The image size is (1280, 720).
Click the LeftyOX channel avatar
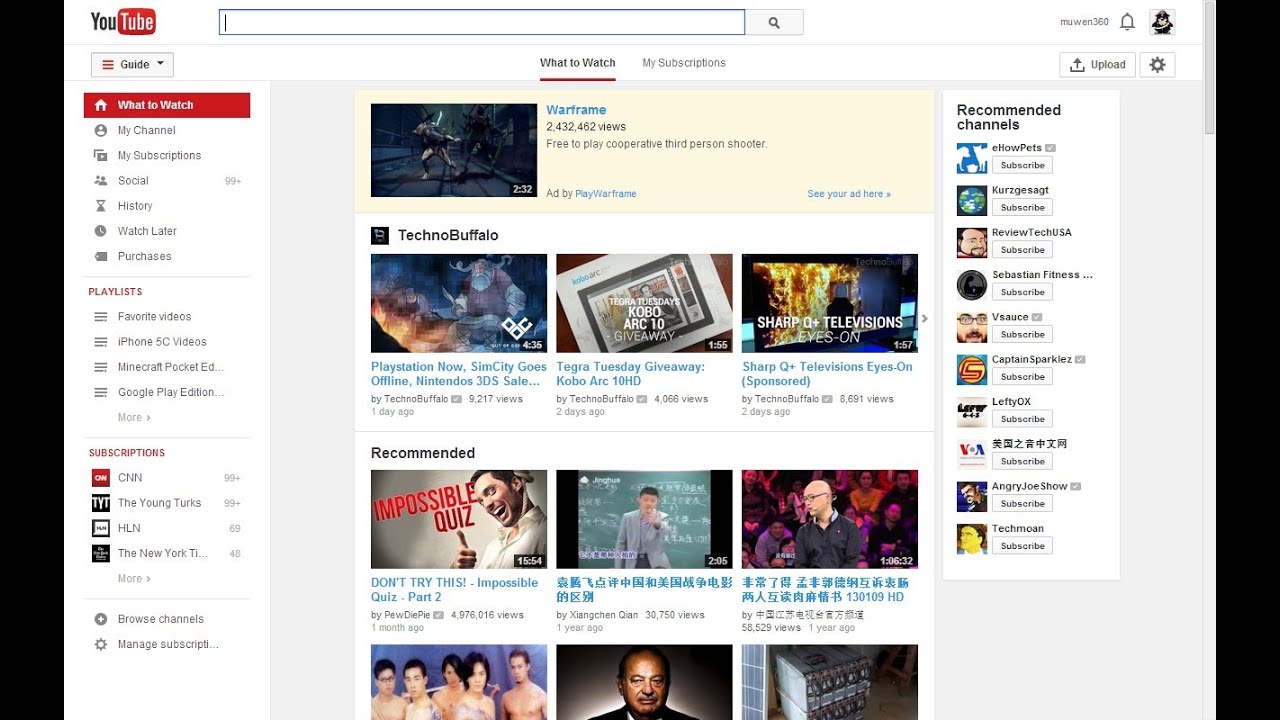click(x=972, y=412)
